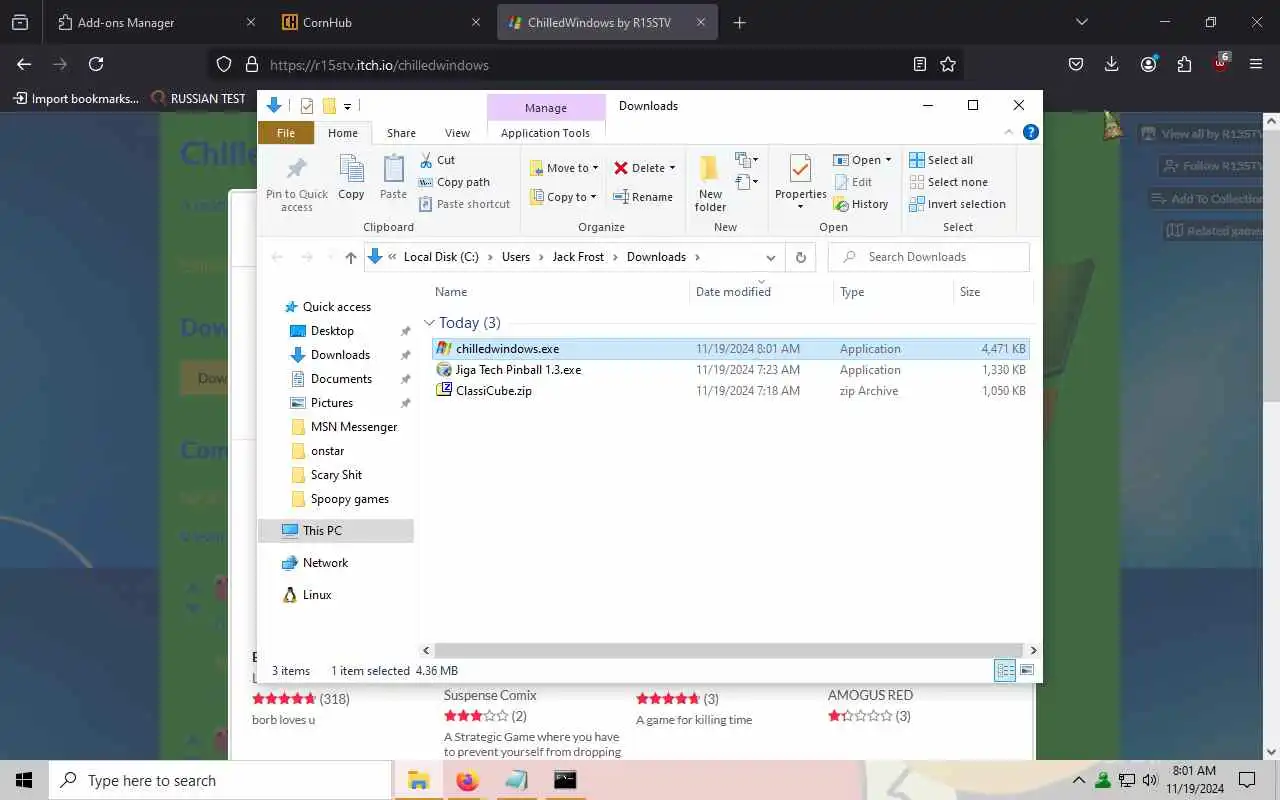
Task: Select This PC in navigation pane
Action: click(335, 531)
